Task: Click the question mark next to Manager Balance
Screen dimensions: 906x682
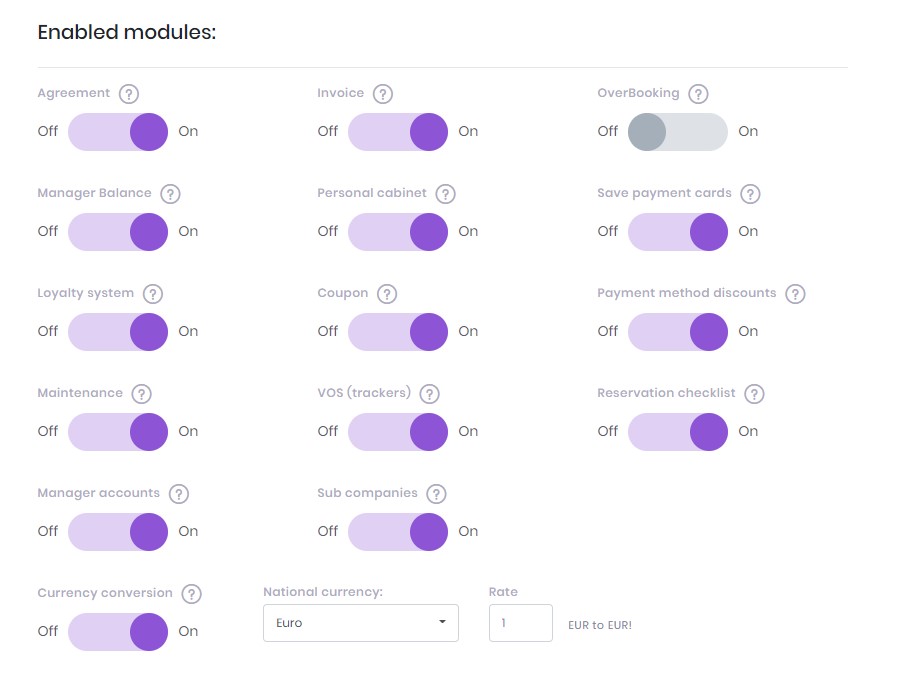Action: [x=171, y=194]
